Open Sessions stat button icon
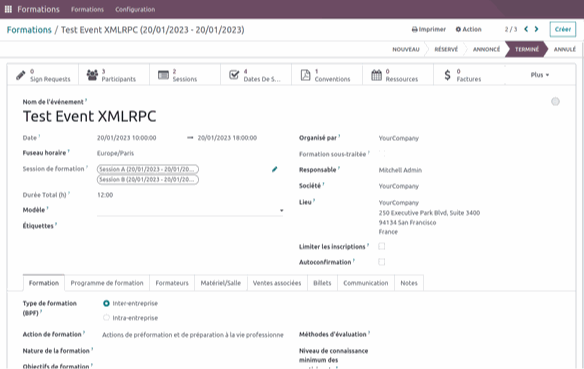This screenshot has width=584, height=369. coord(163,75)
